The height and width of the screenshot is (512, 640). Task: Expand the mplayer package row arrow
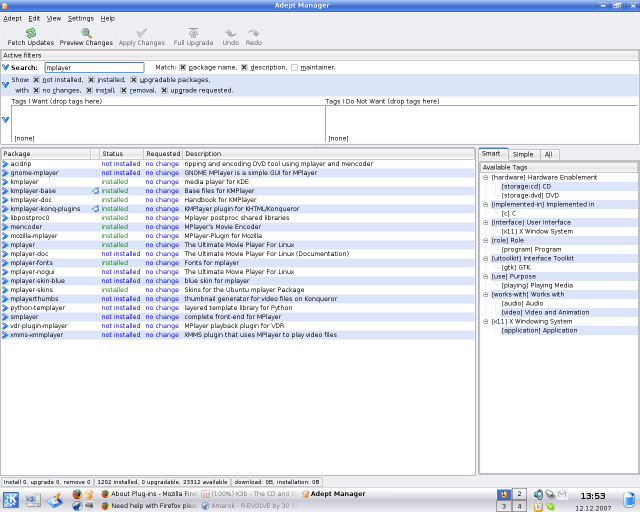click(x=5, y=244)
